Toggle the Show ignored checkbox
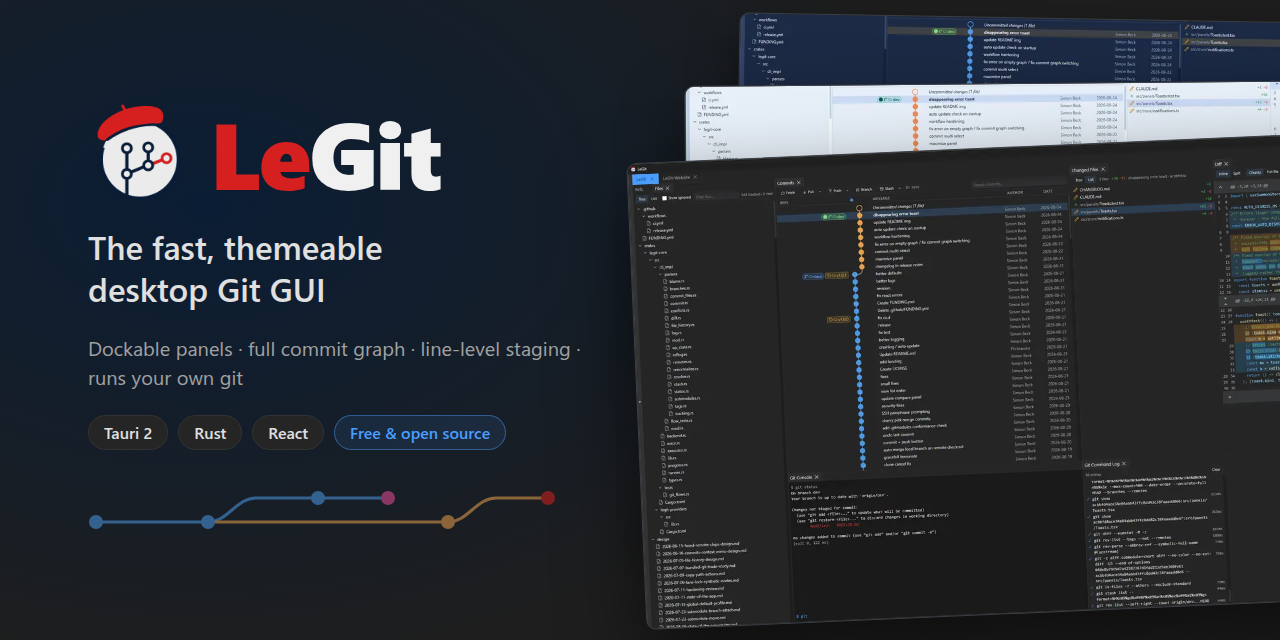 pos(664,198)
